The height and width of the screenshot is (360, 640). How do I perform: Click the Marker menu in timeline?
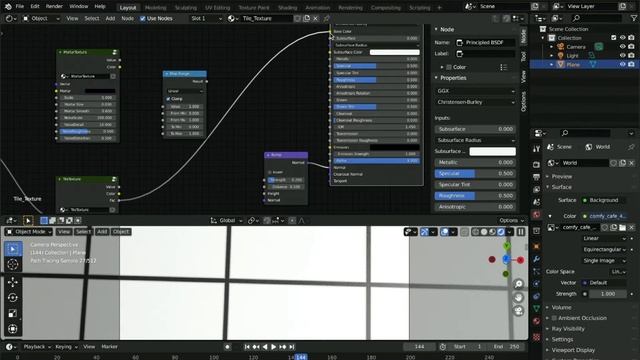coord(109,347)
